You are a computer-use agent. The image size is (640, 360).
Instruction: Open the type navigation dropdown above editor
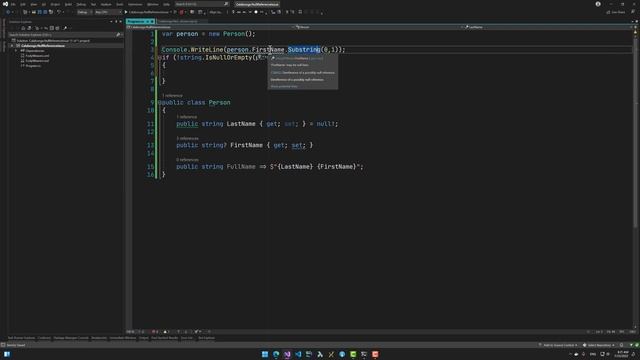380,27
